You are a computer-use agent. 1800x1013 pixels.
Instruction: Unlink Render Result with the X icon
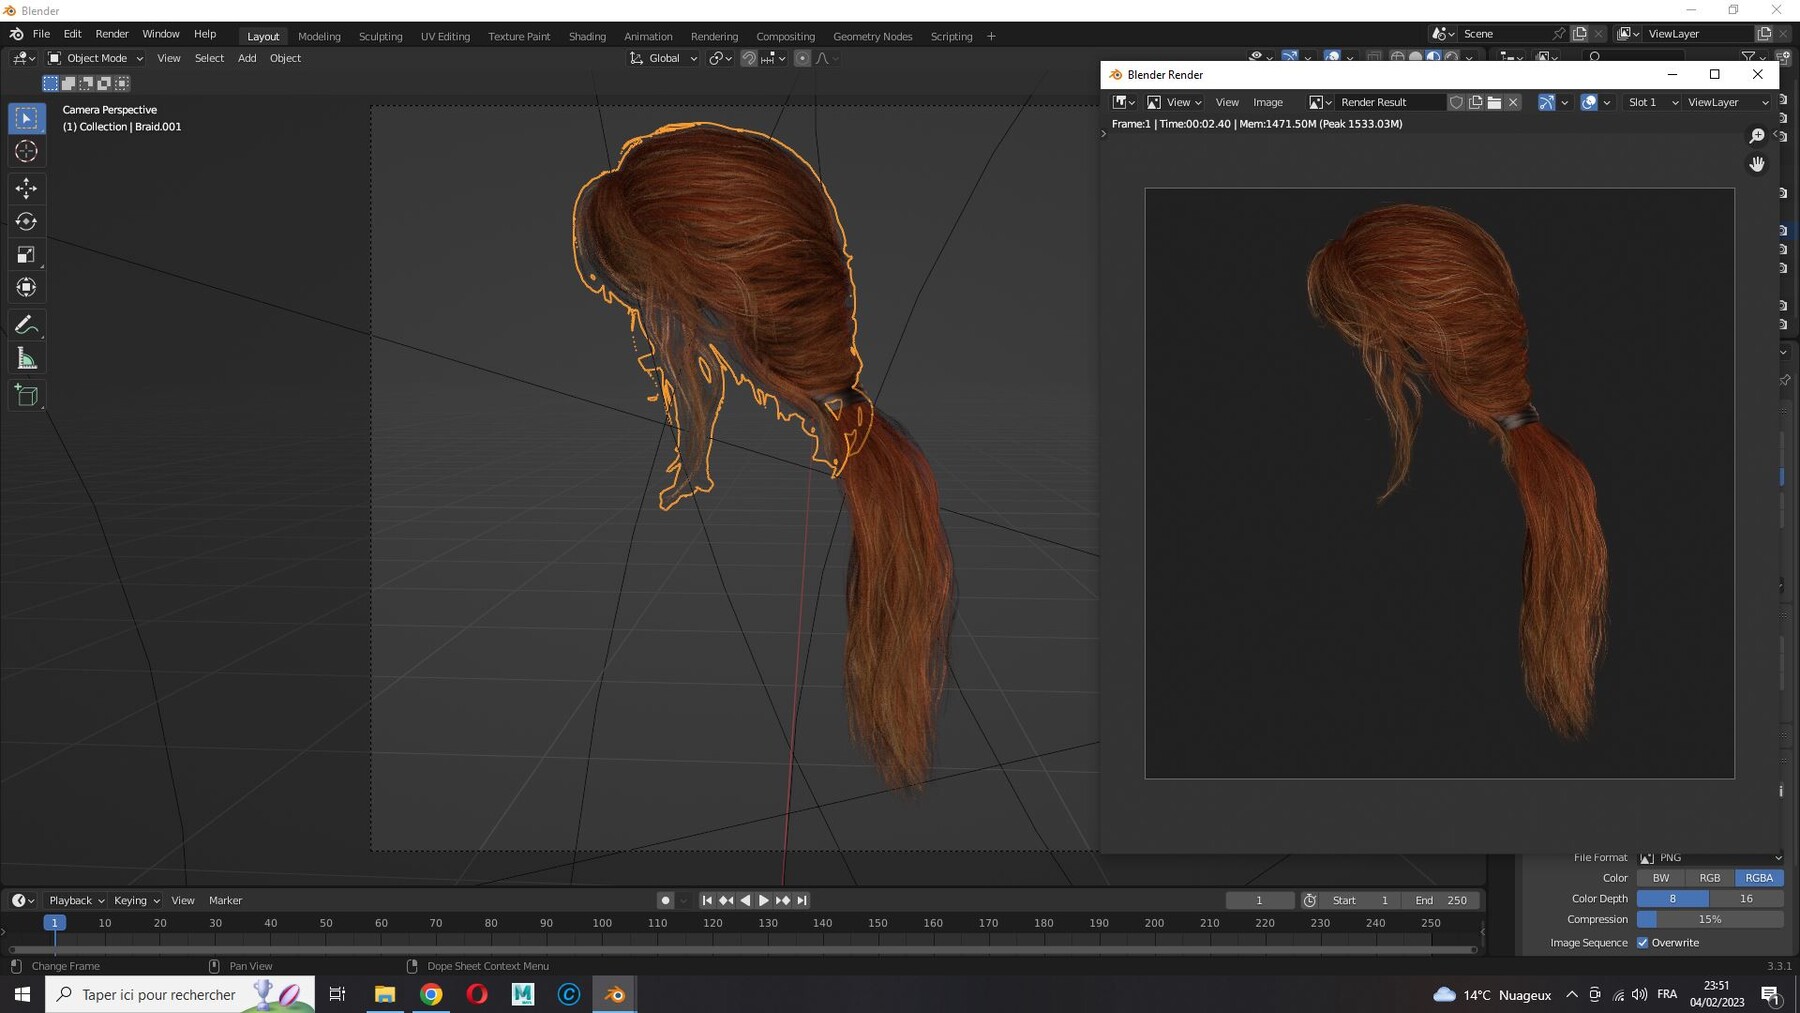1513,102
